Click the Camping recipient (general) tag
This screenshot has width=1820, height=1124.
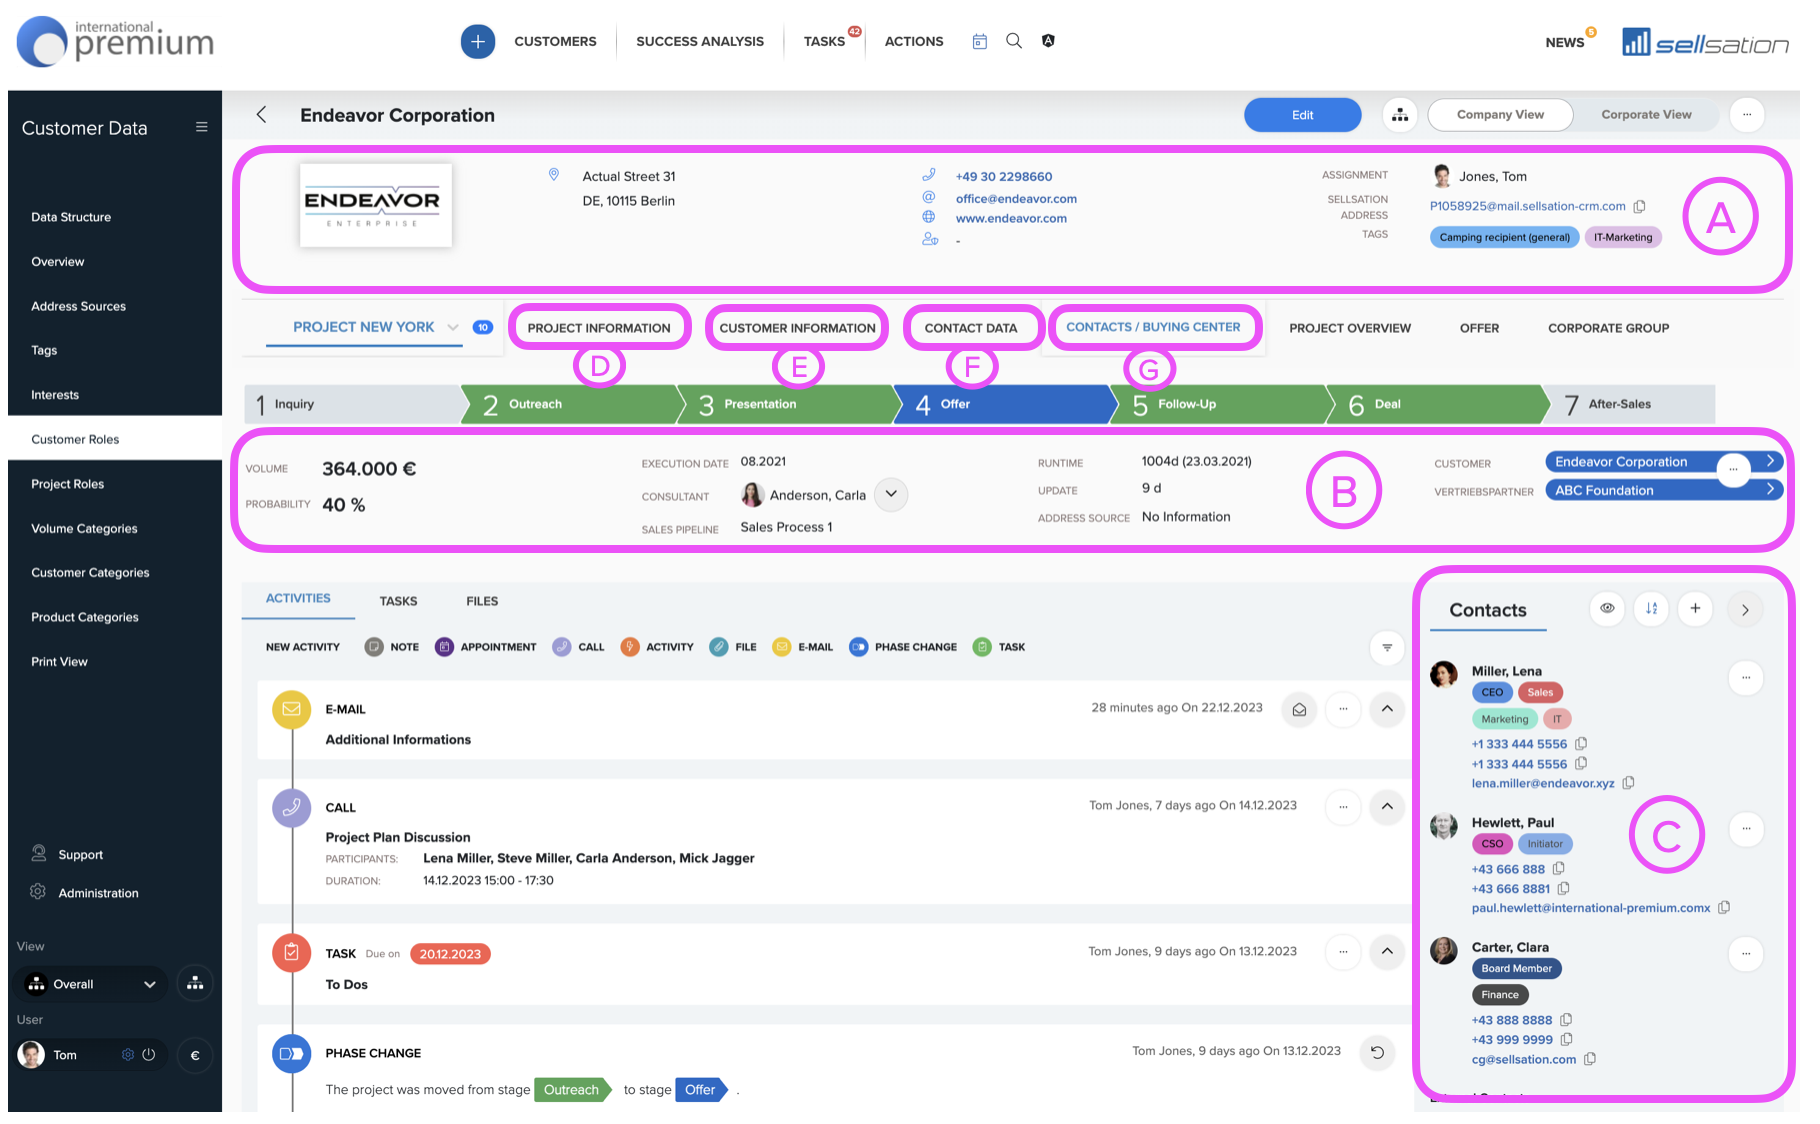(1504, 237)
